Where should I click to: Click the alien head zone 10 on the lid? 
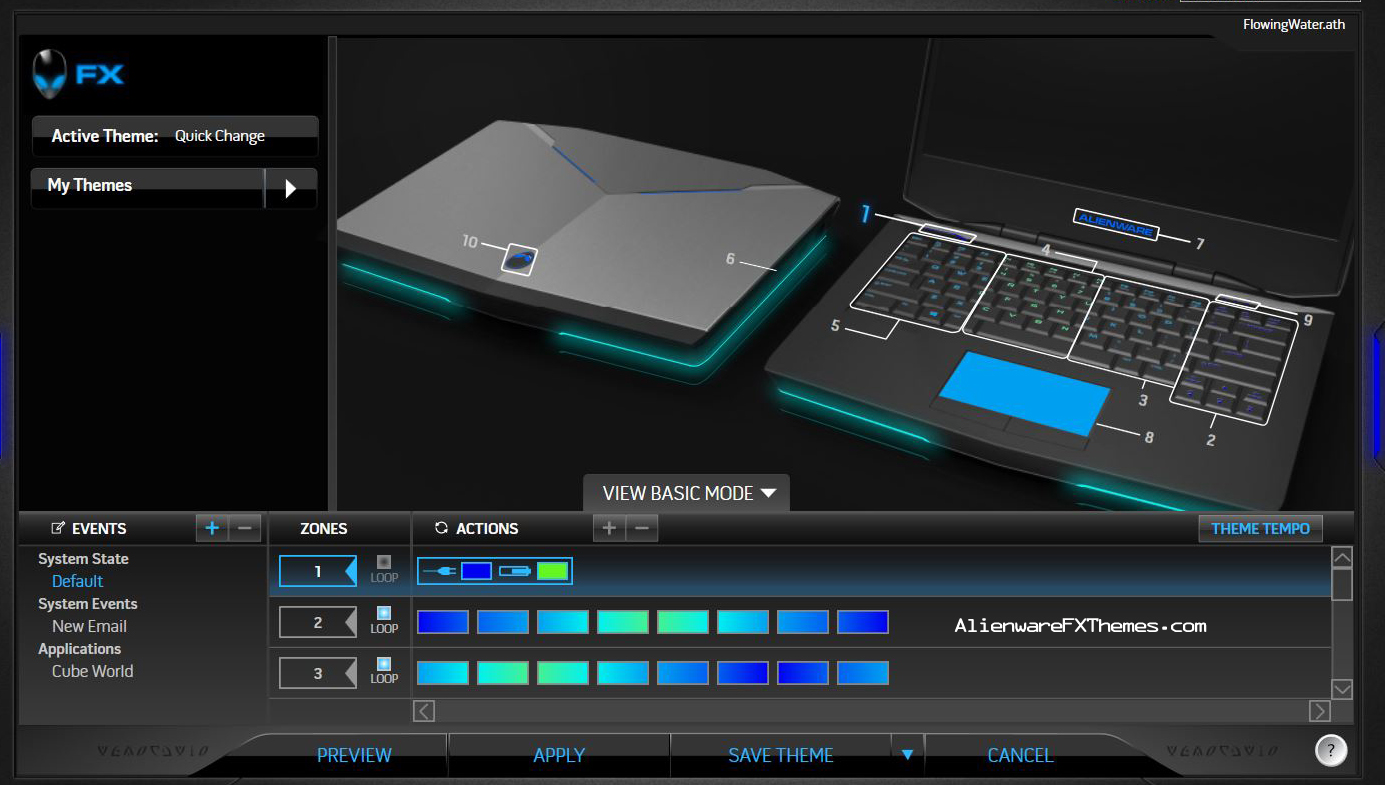pyautogui.click(x=518, y=260)
